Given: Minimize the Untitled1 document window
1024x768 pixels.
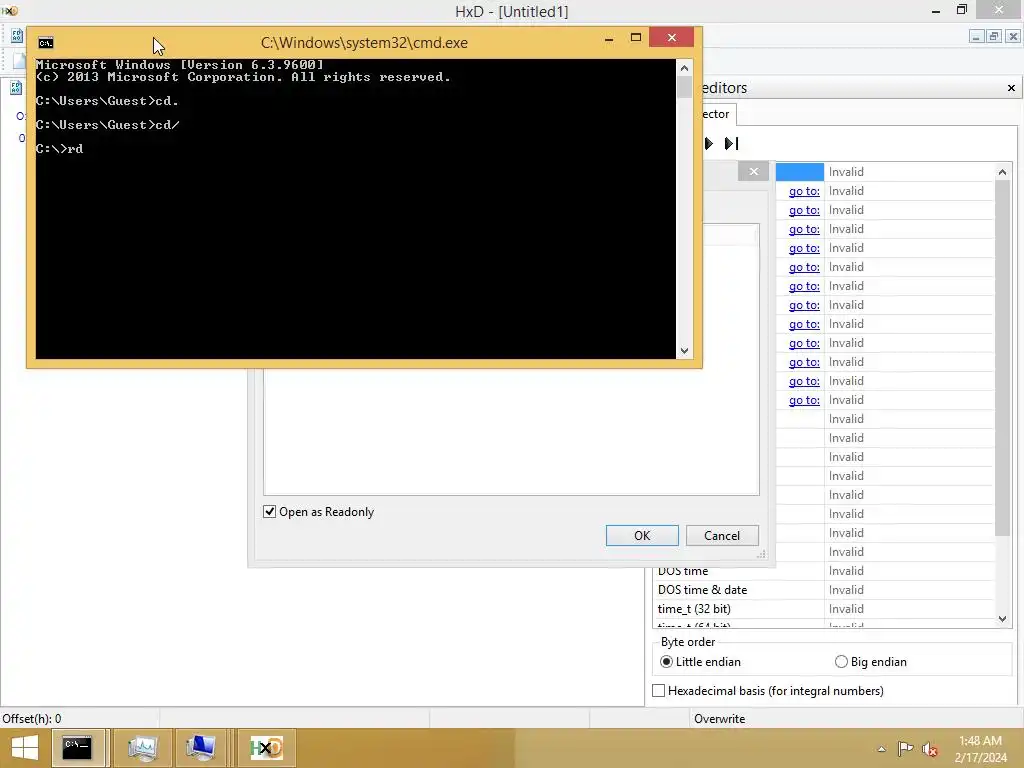Looking at the screenshot, I should [x=976, y=37].
